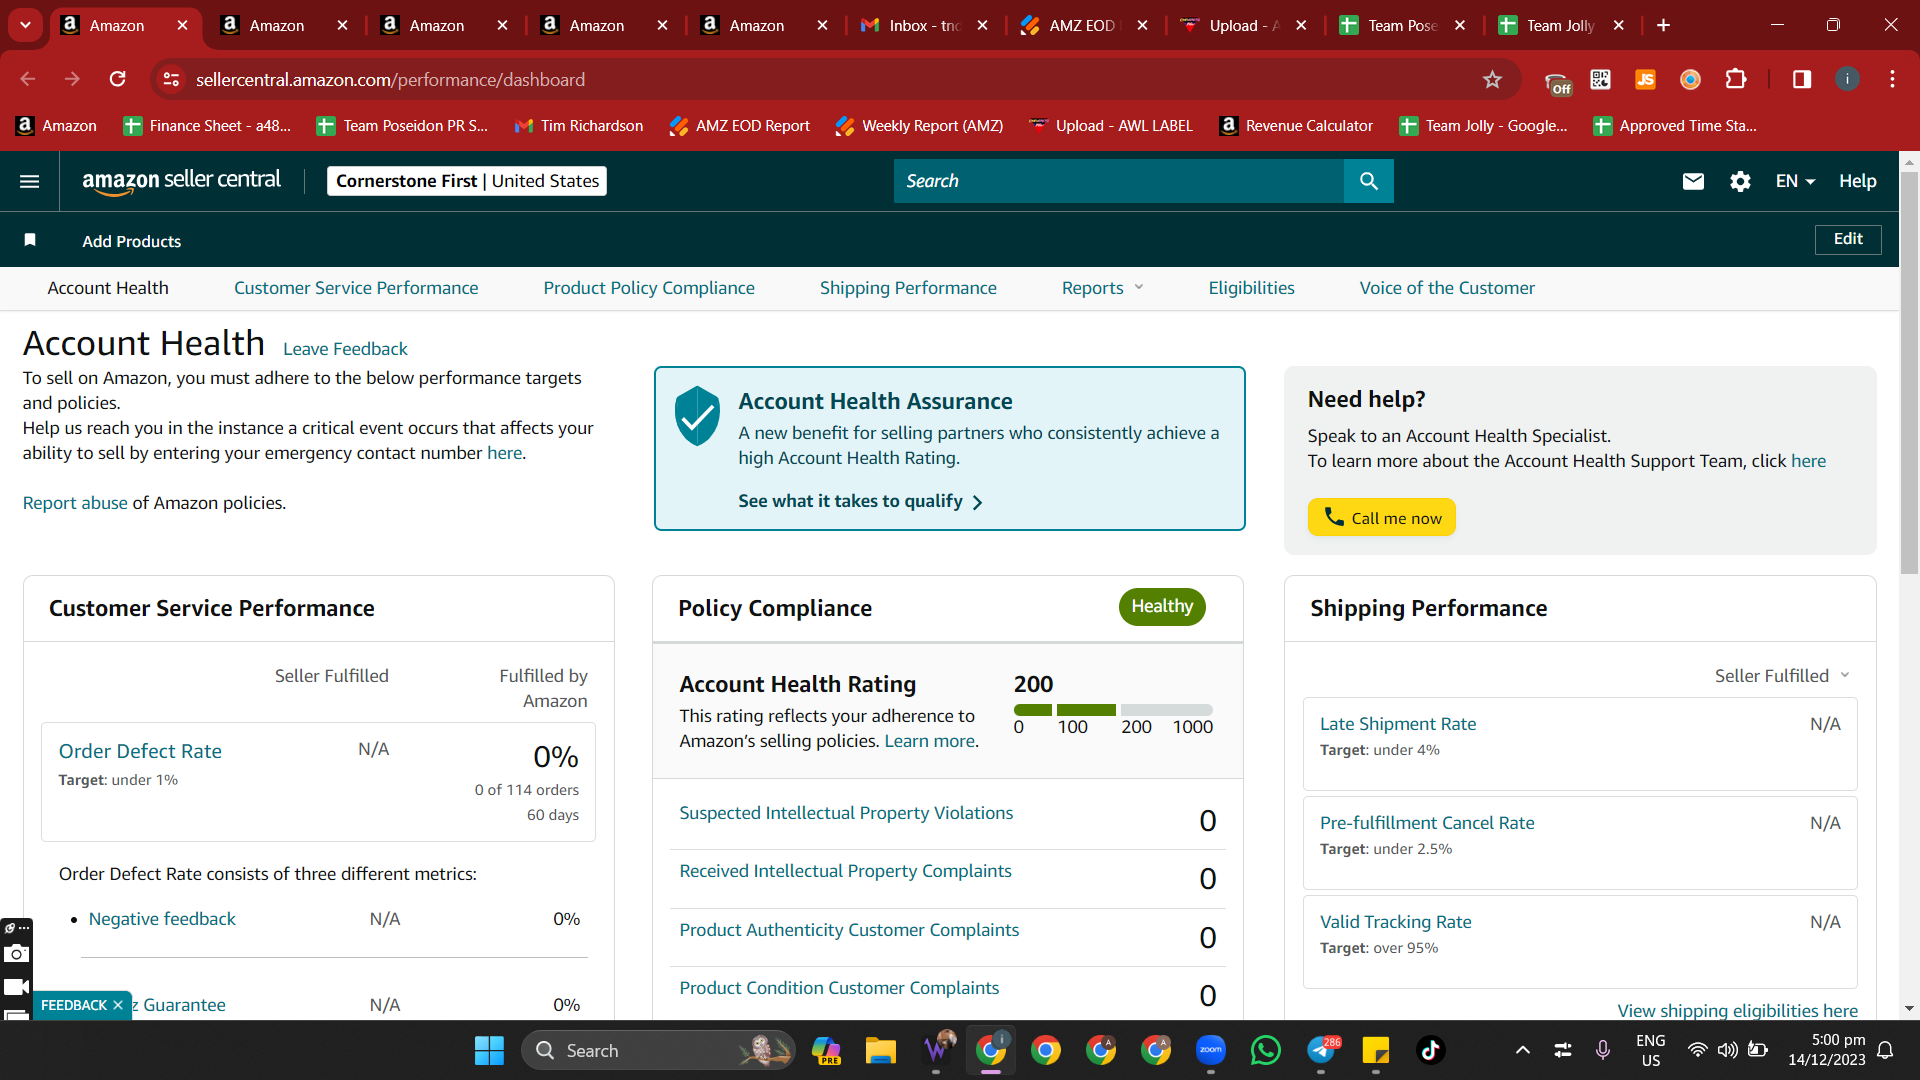1920x1080 pixels.
Task: Click the Seller Central search field
Action: point(1119,181)
